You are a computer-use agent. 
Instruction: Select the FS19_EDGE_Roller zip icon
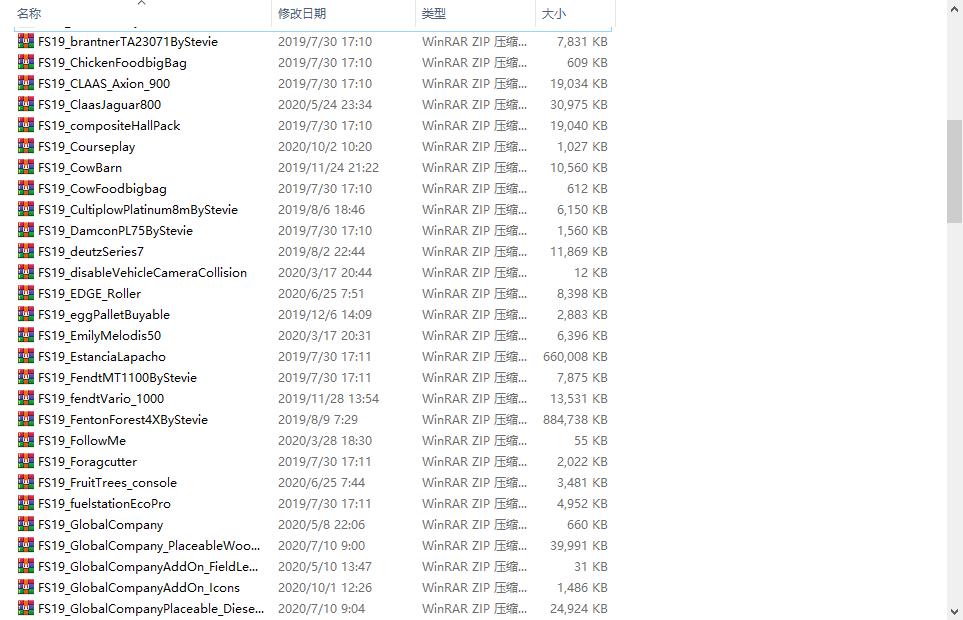[25, 294]
